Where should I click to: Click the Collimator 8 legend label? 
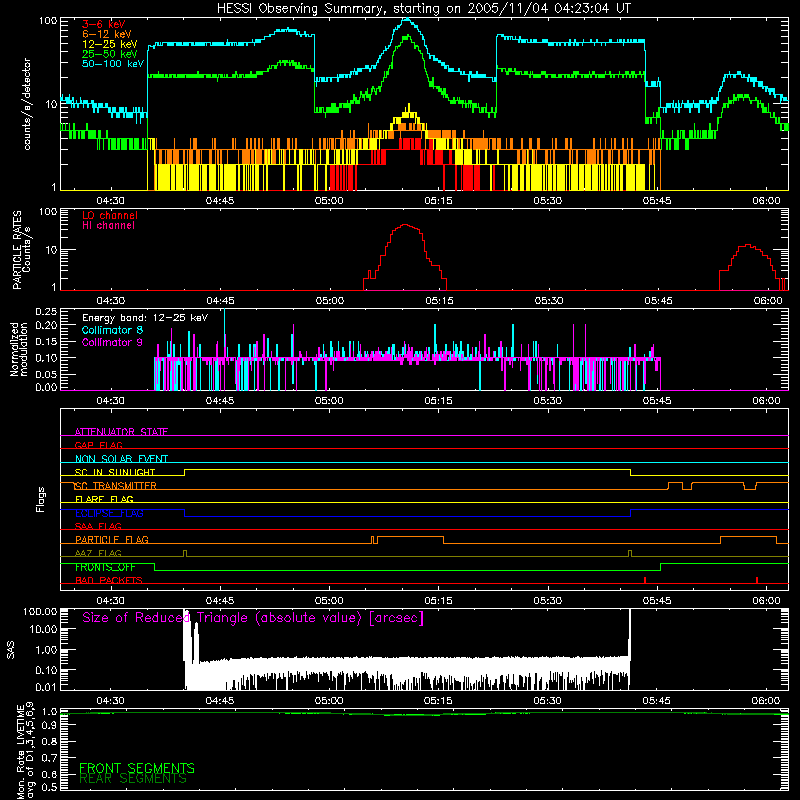point(112,330)
